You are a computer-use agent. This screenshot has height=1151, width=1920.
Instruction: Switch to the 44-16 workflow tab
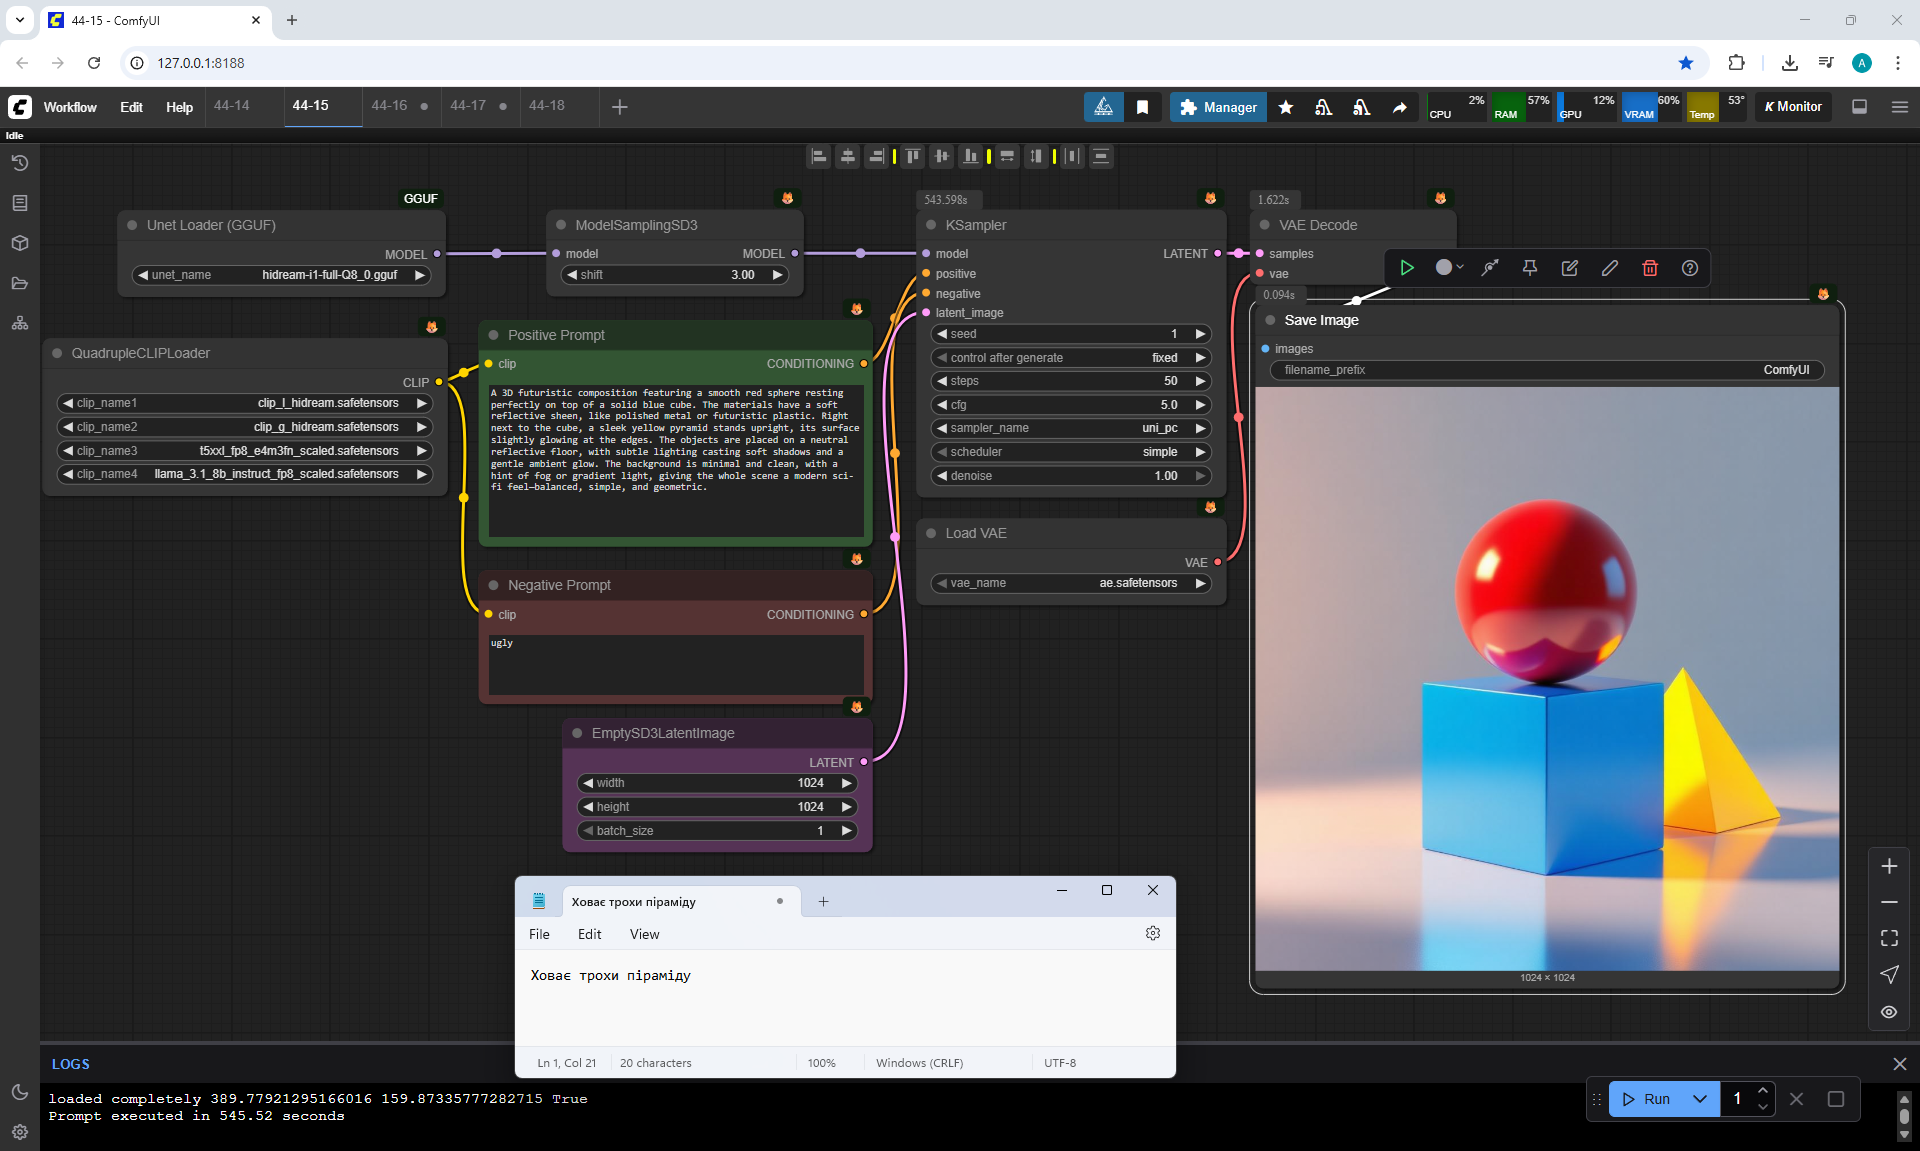click(x=389, y=106)
